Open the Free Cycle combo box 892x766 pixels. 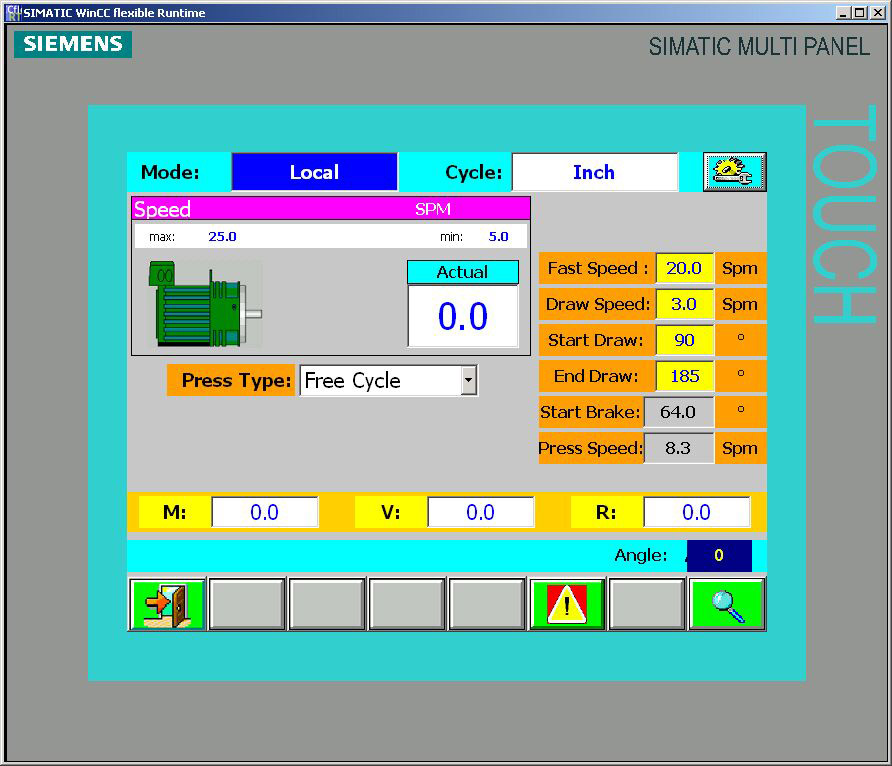pos(389,380)
